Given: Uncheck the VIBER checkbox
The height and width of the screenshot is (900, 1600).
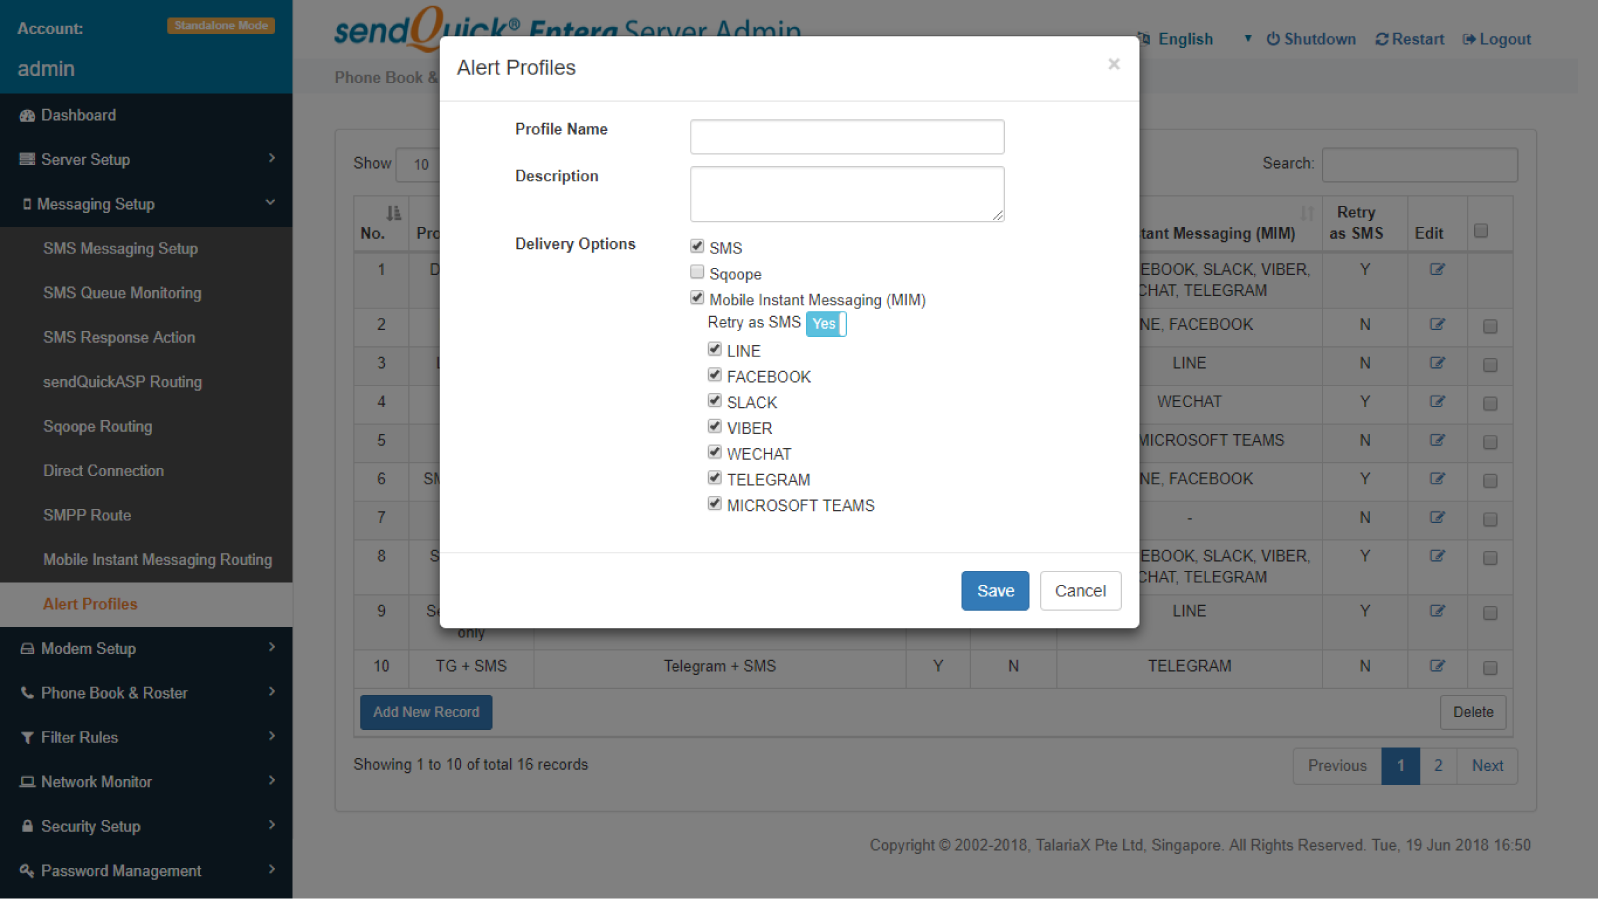Looking at the screenshot, I should coord(714,427).
